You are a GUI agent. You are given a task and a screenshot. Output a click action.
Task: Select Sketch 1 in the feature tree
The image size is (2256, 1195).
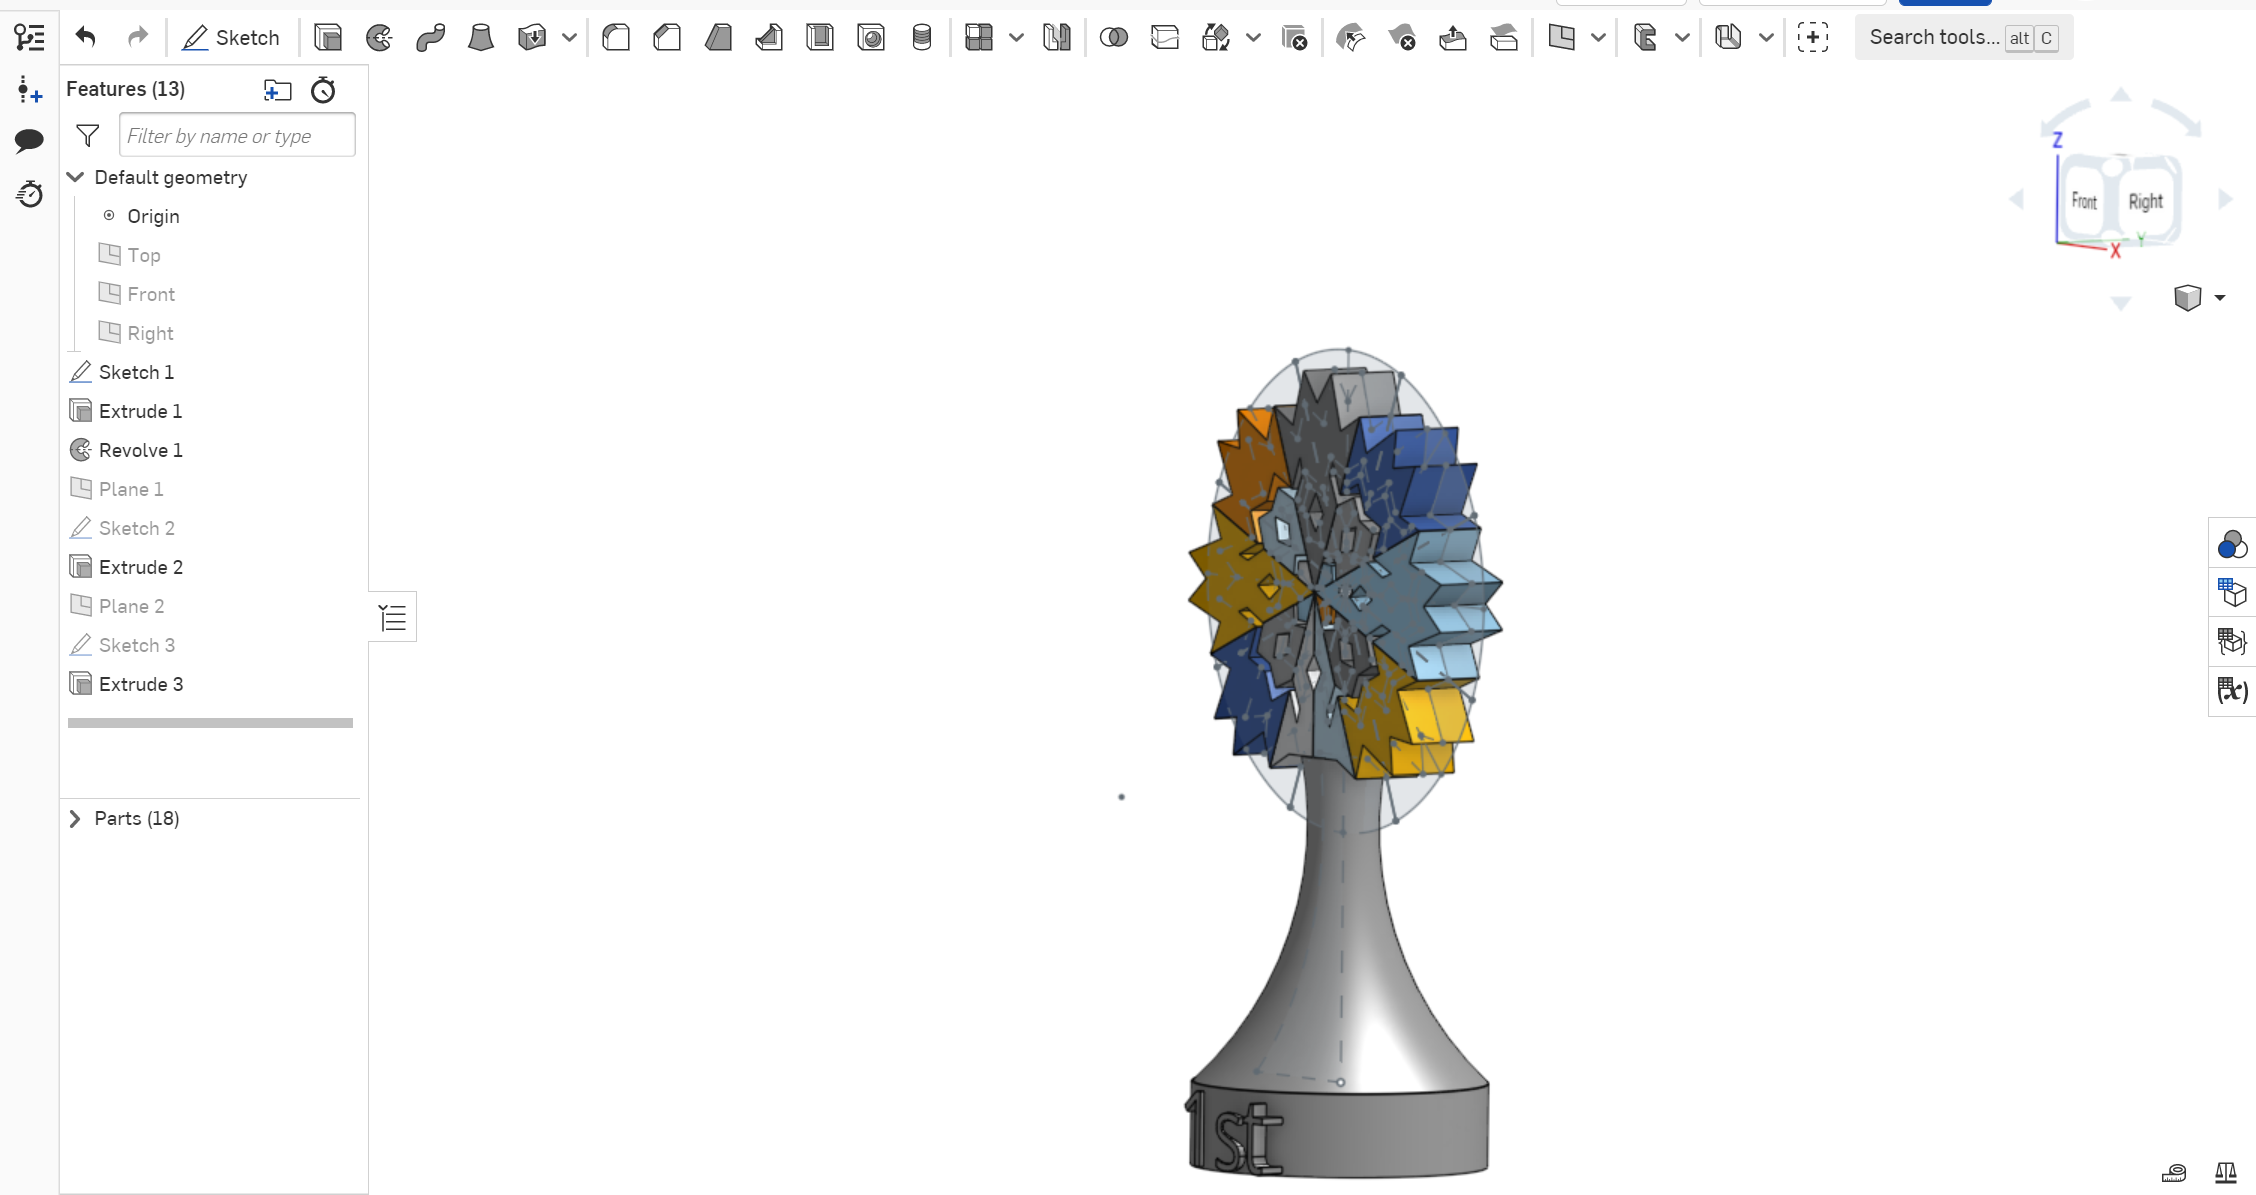pyautogui.click(x=137, y=371)
